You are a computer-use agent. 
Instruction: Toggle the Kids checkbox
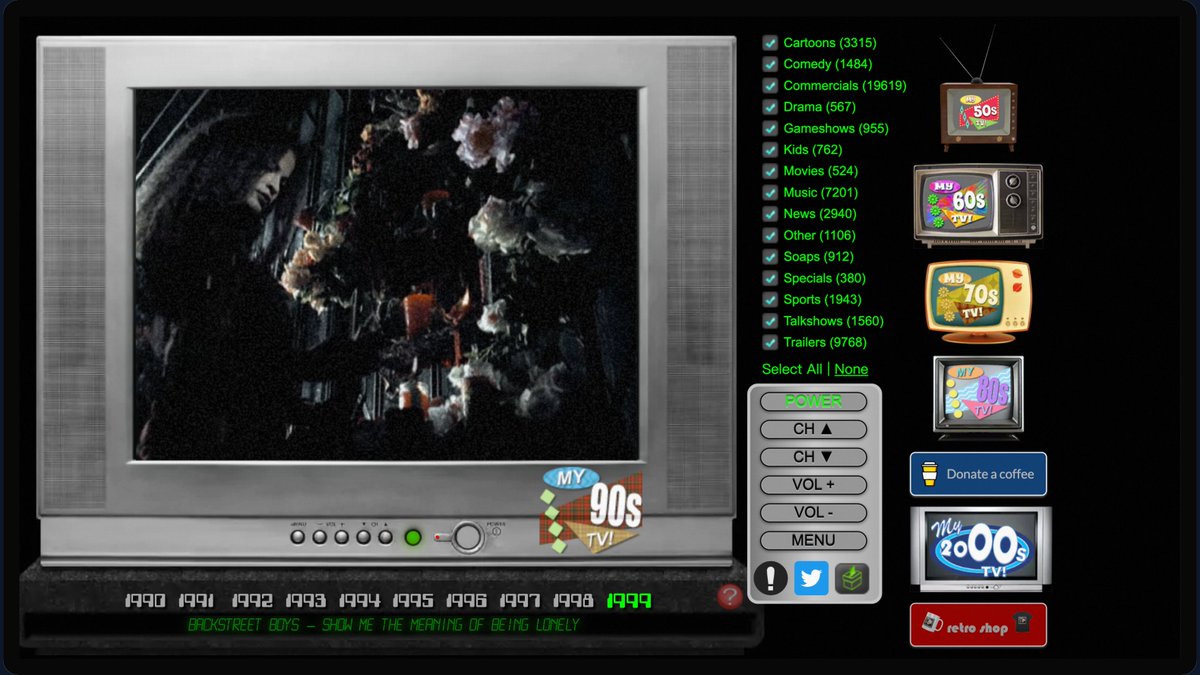pos(770,150)
